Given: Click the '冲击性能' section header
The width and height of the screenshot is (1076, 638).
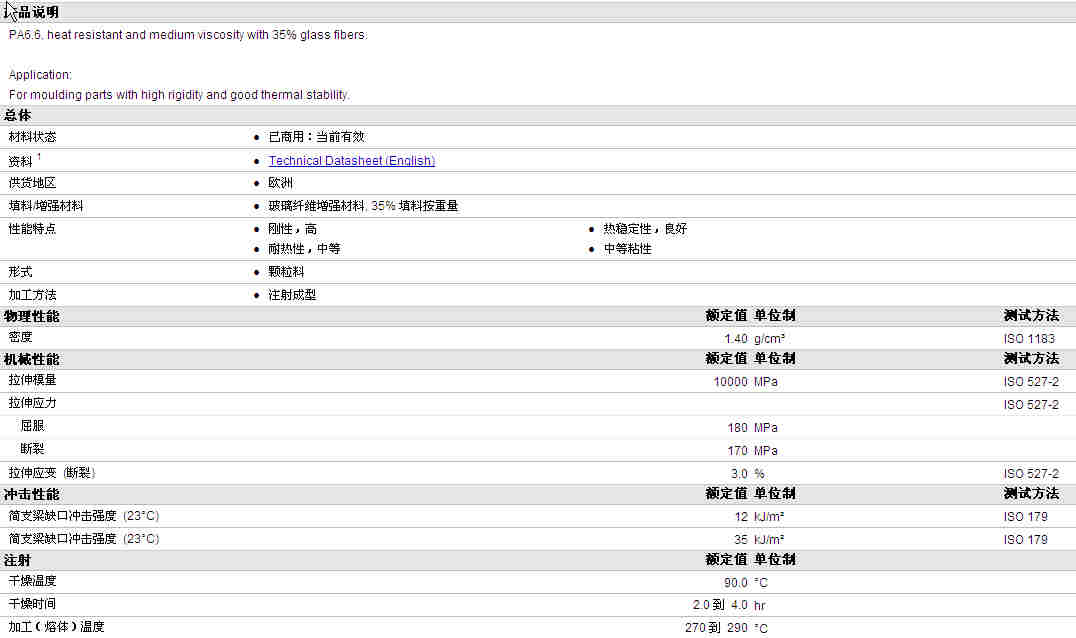Looking at the screenshot, I should coord(32,495).
